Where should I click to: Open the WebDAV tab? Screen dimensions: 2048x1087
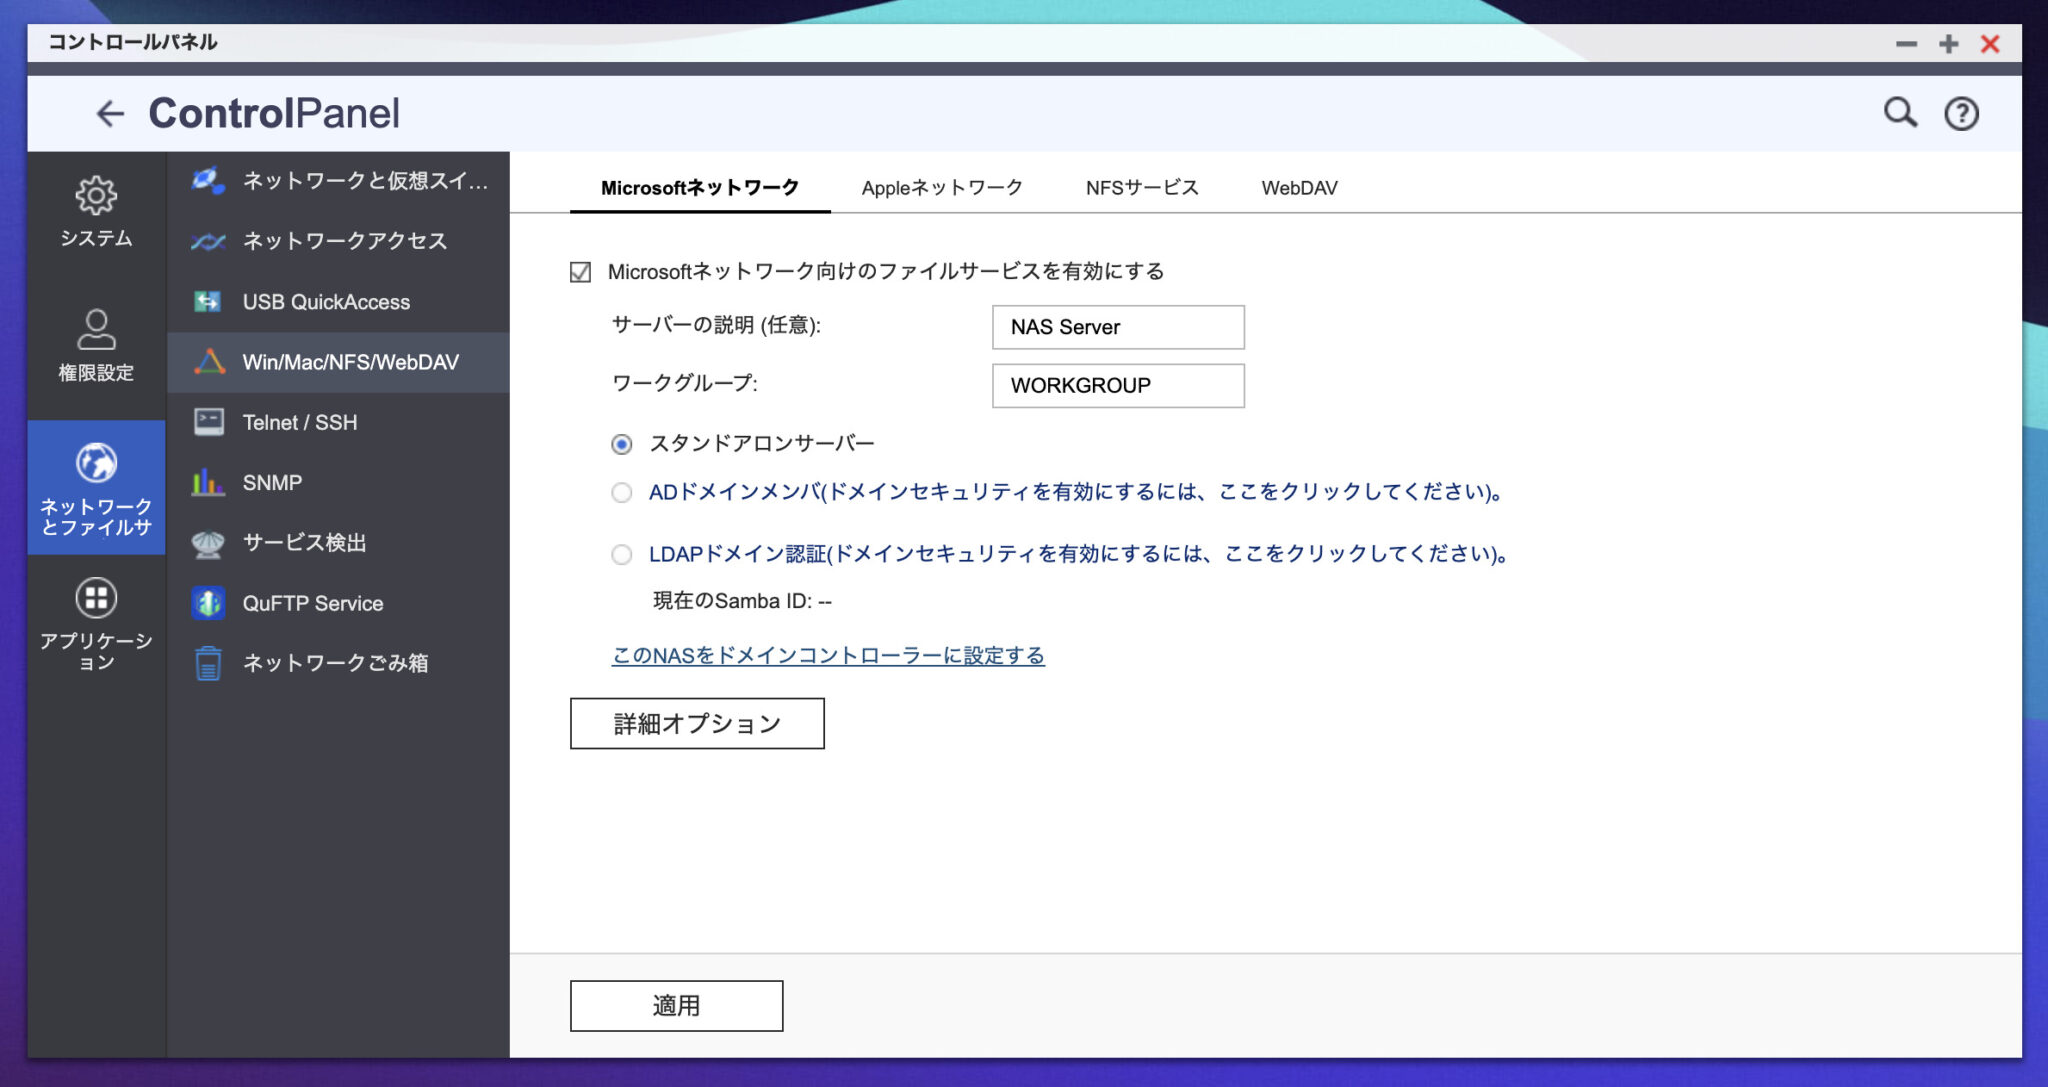1300,187
